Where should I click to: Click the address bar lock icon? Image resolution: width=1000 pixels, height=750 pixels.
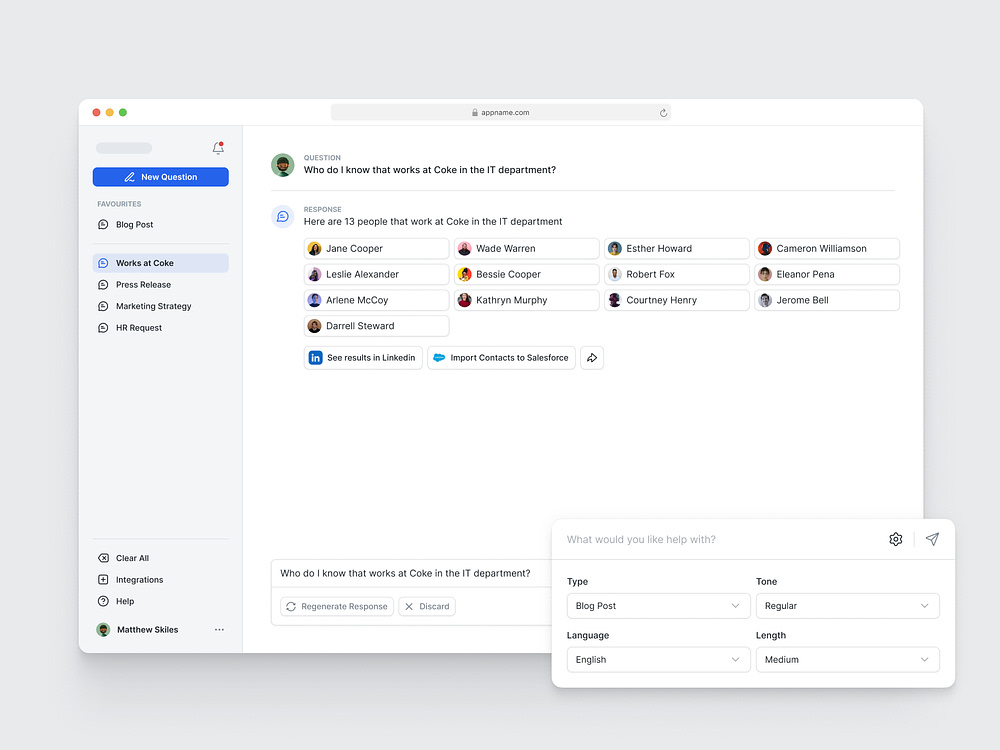474,112
